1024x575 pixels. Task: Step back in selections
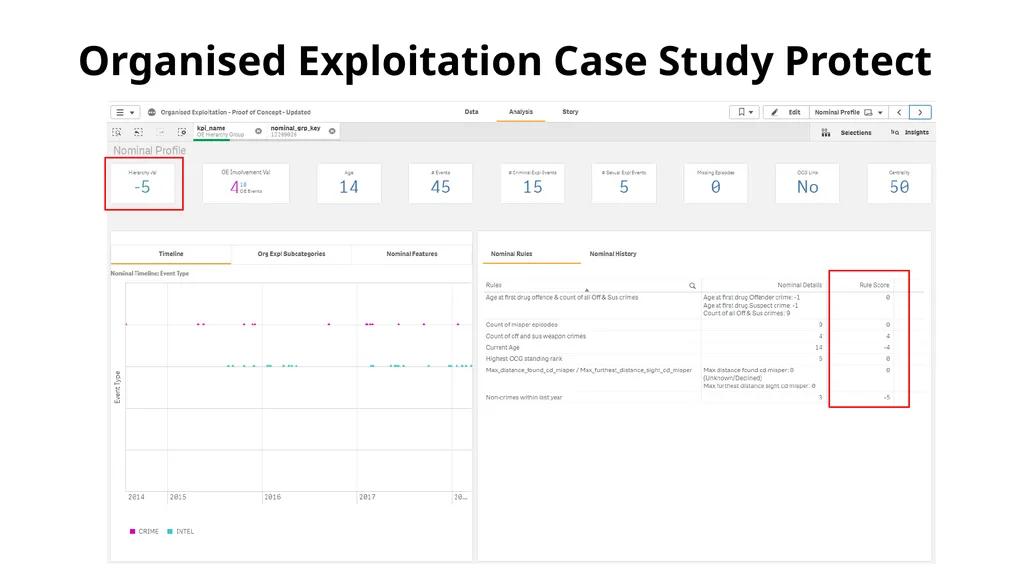[x=138, y=132]
